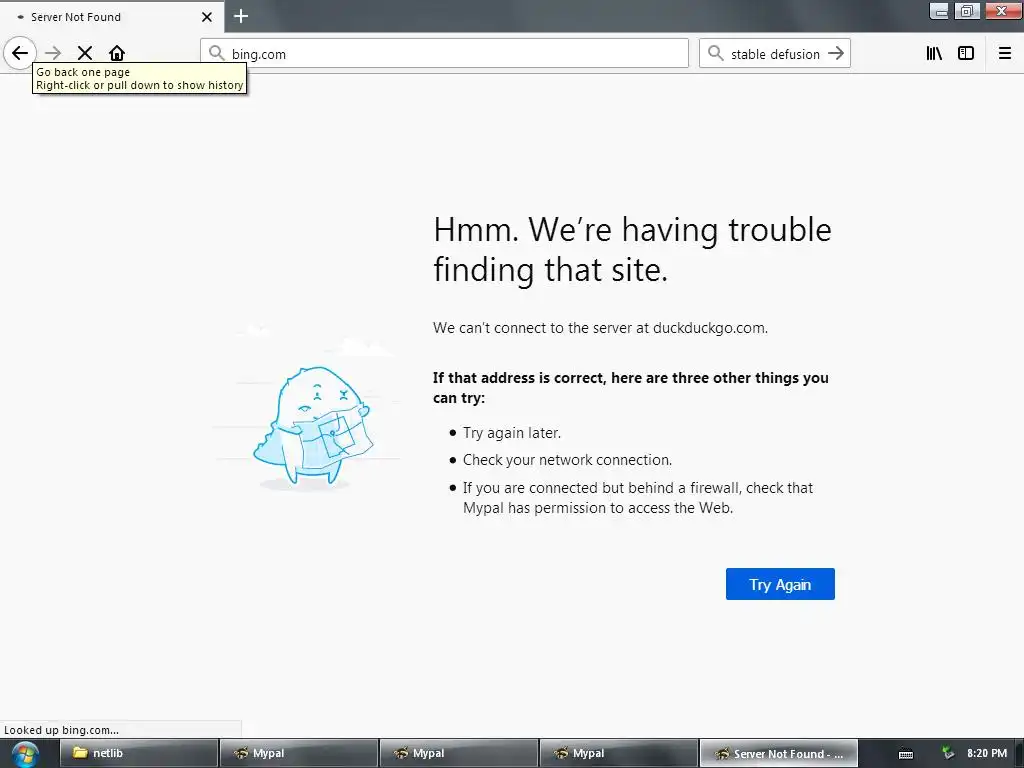Select the Server Not Found tab
The image size is (1024, 768).
coord(112,17)
